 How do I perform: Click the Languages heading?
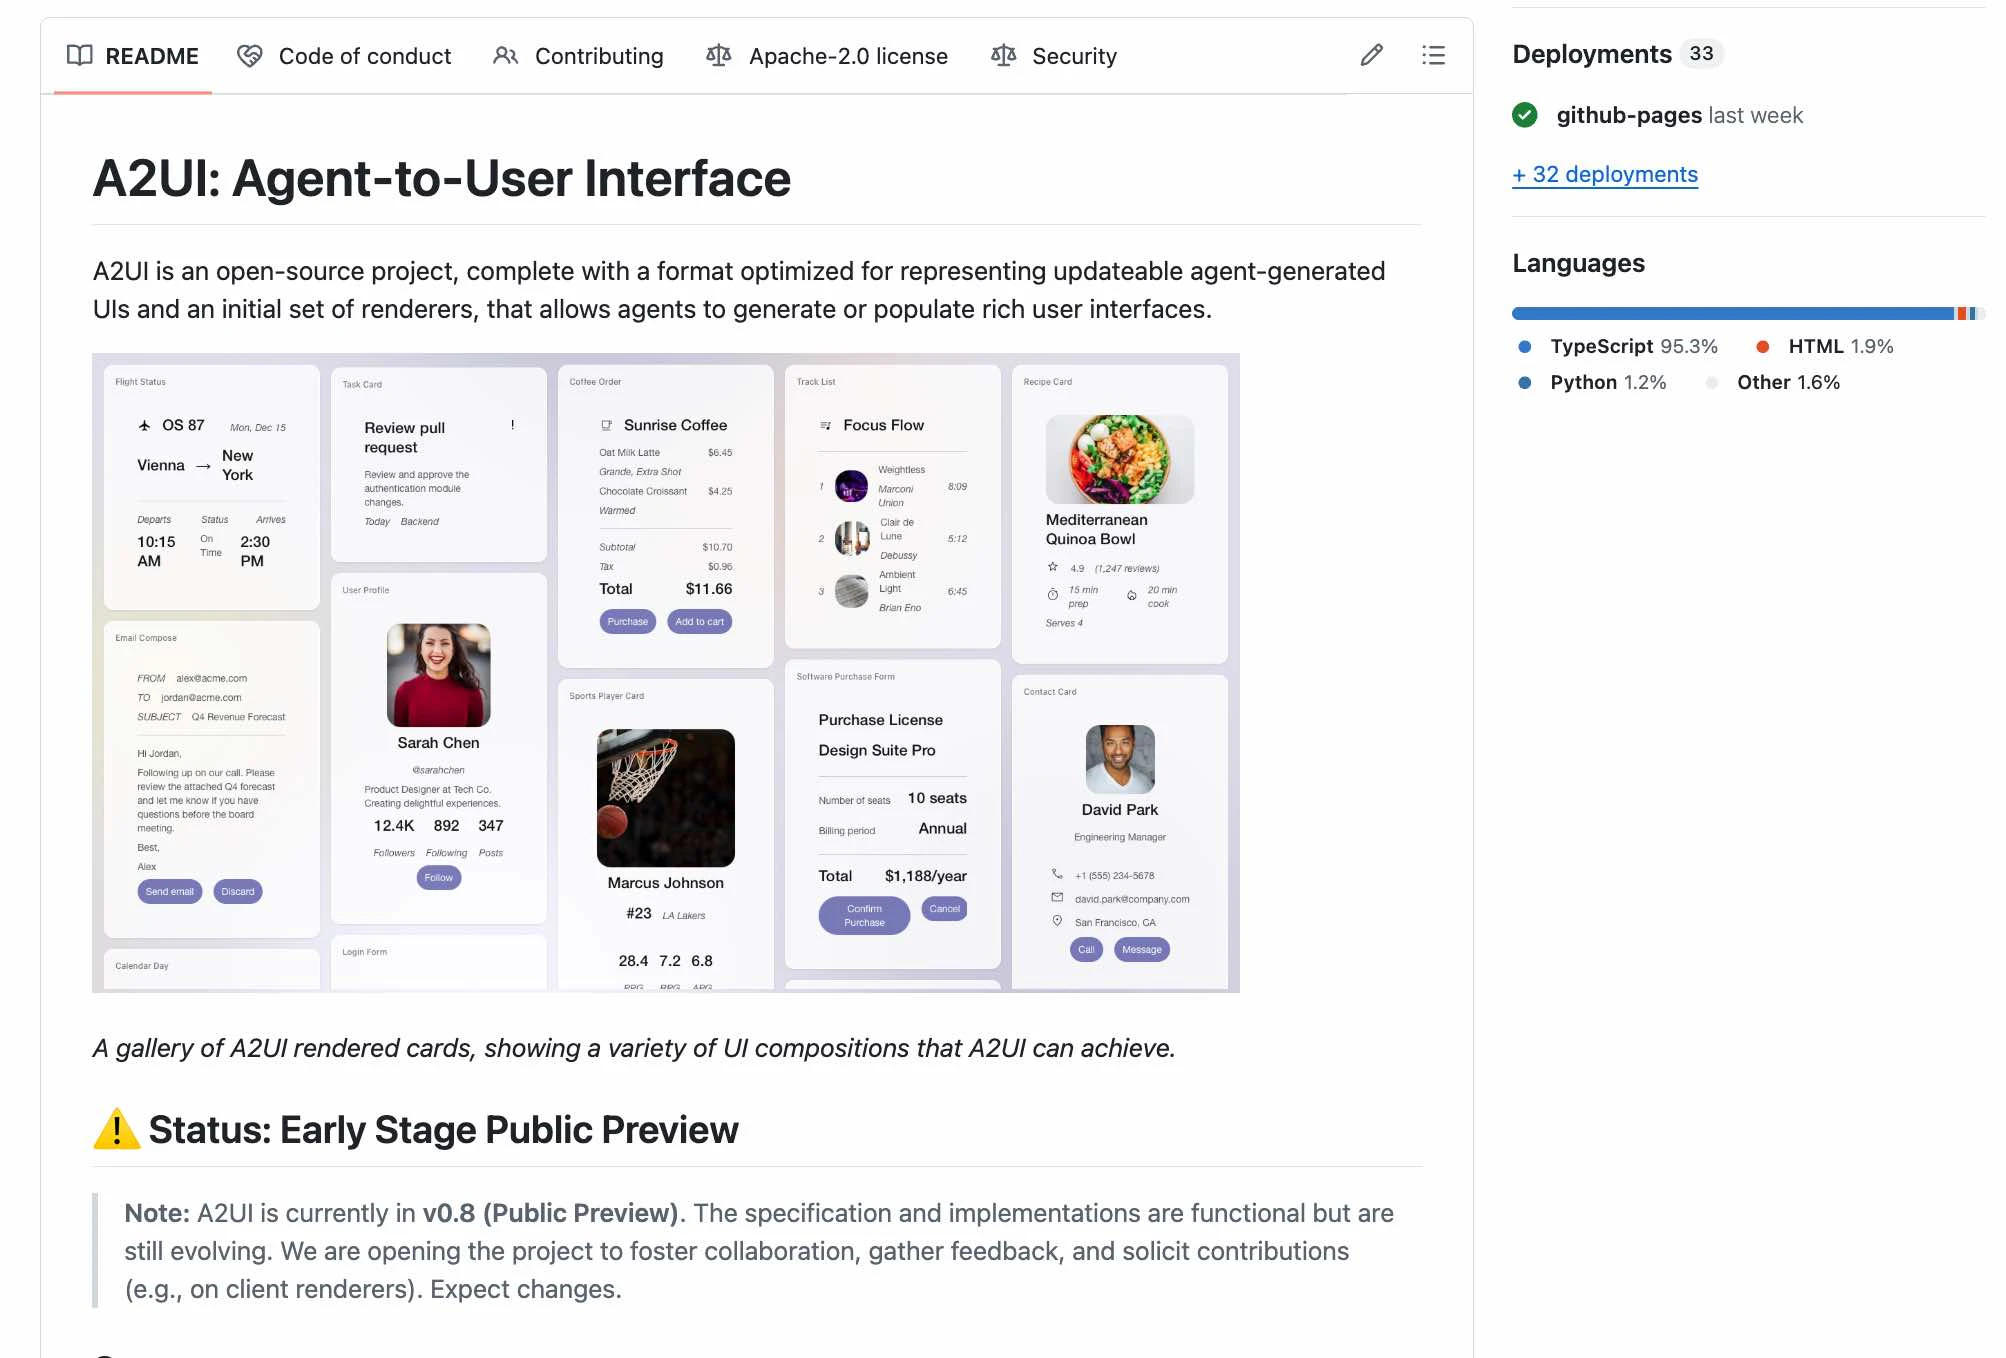click(1578, 263)
